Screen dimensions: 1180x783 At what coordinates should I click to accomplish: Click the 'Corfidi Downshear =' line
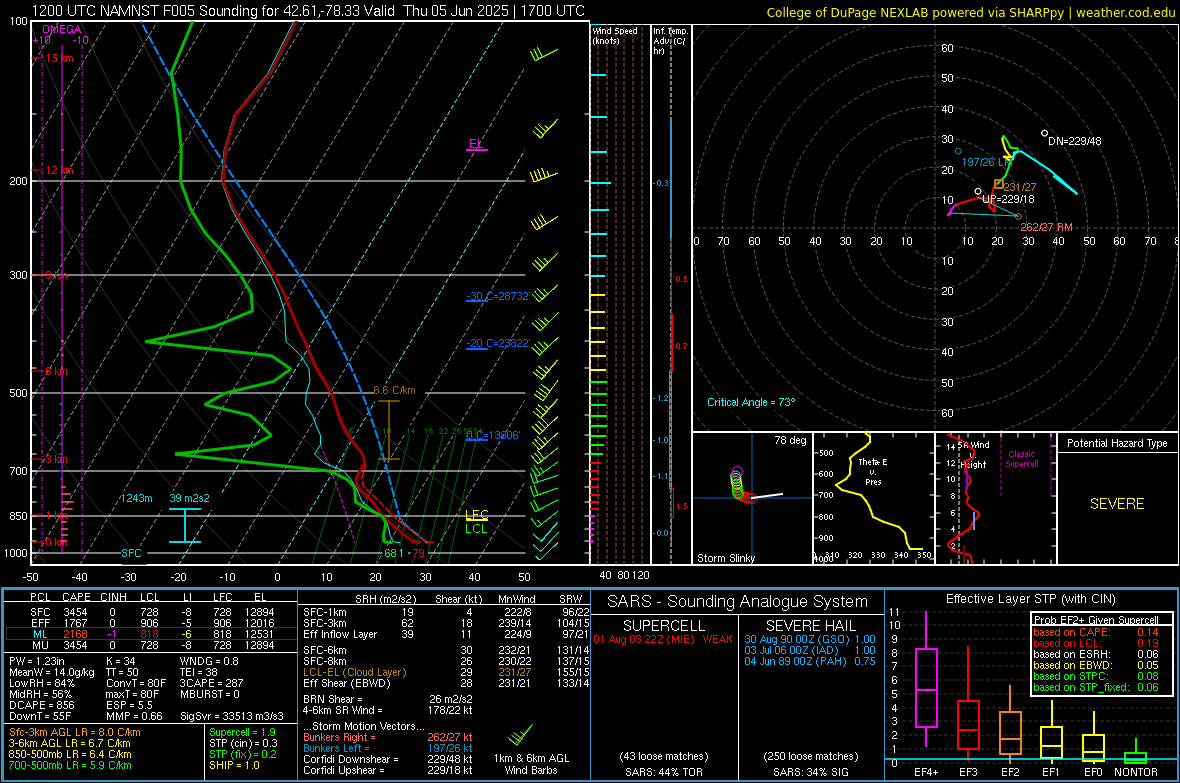click(388, 759)
